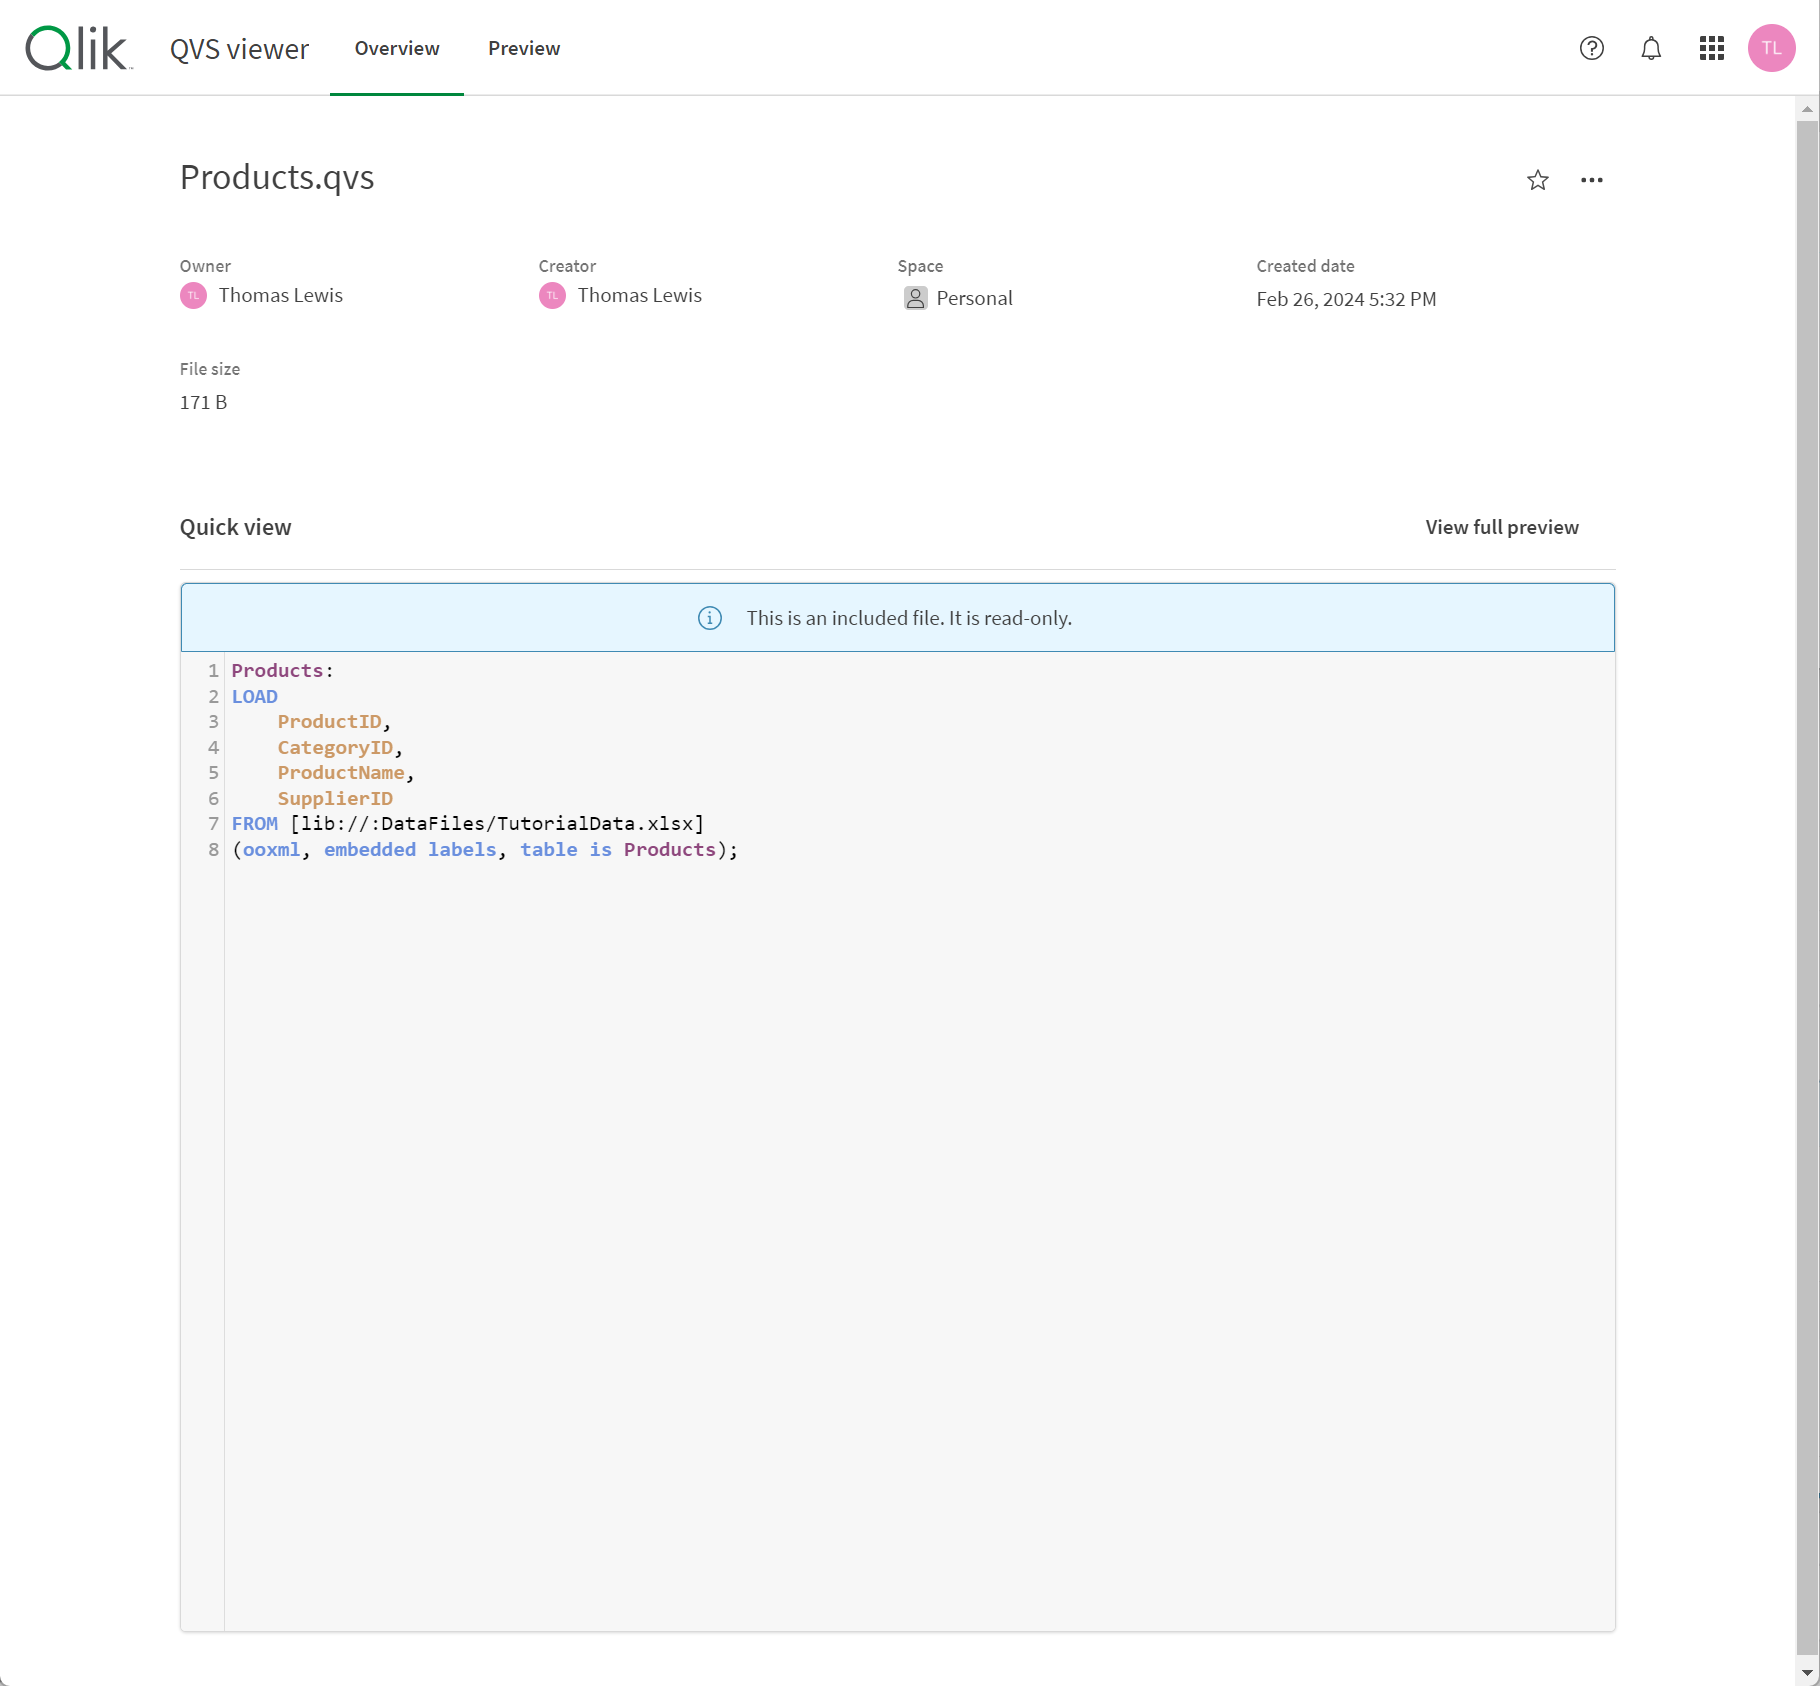Screen dimensions: 1820x1686
Task: Switch to the Preview tab
Action: point(524,48)
